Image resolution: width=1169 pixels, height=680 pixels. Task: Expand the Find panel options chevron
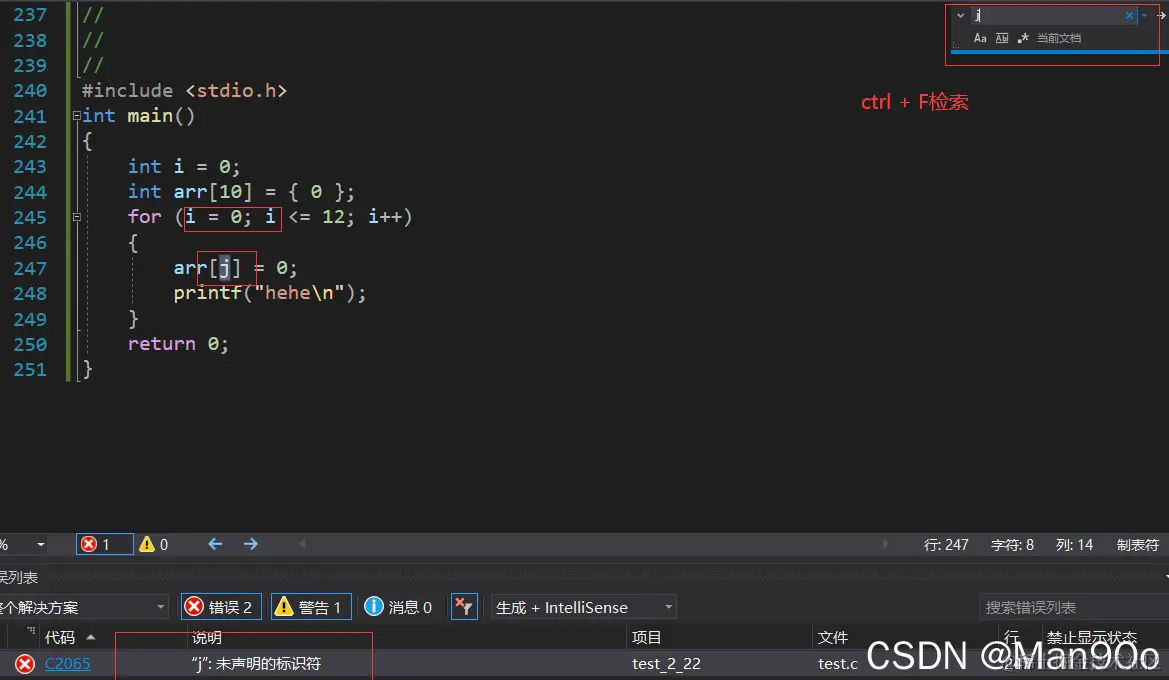(960, 15)
